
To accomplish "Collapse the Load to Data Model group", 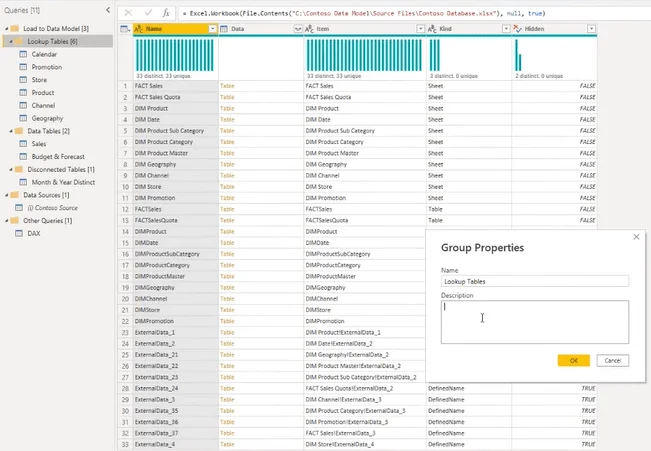I will [7, 29].
